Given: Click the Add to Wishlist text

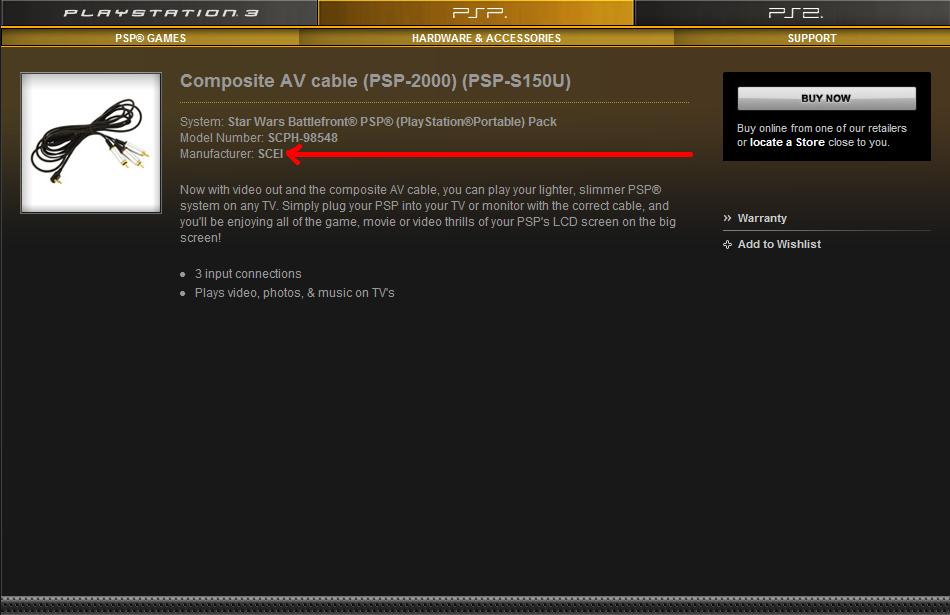Looking at the screenshot, I should 779,244.
